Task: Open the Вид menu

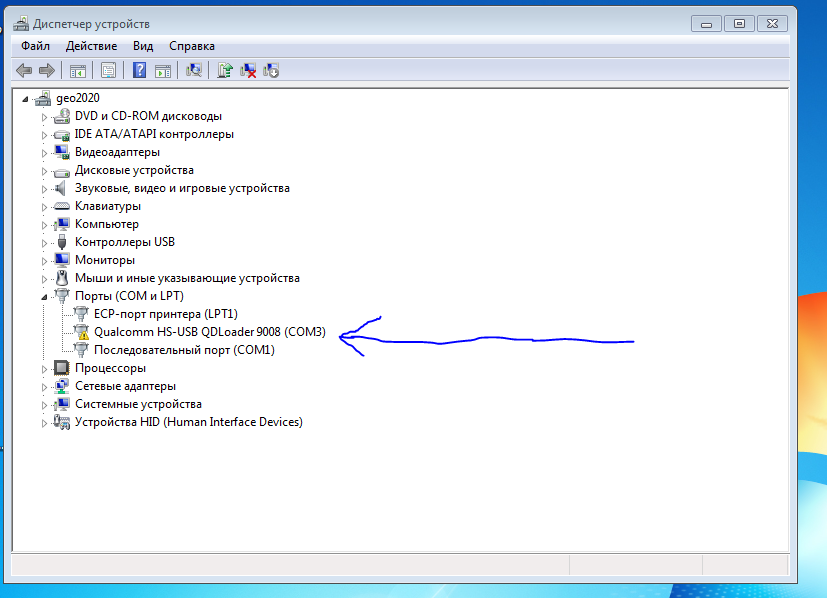Action: pyautogui.click(x=143, y=46)
